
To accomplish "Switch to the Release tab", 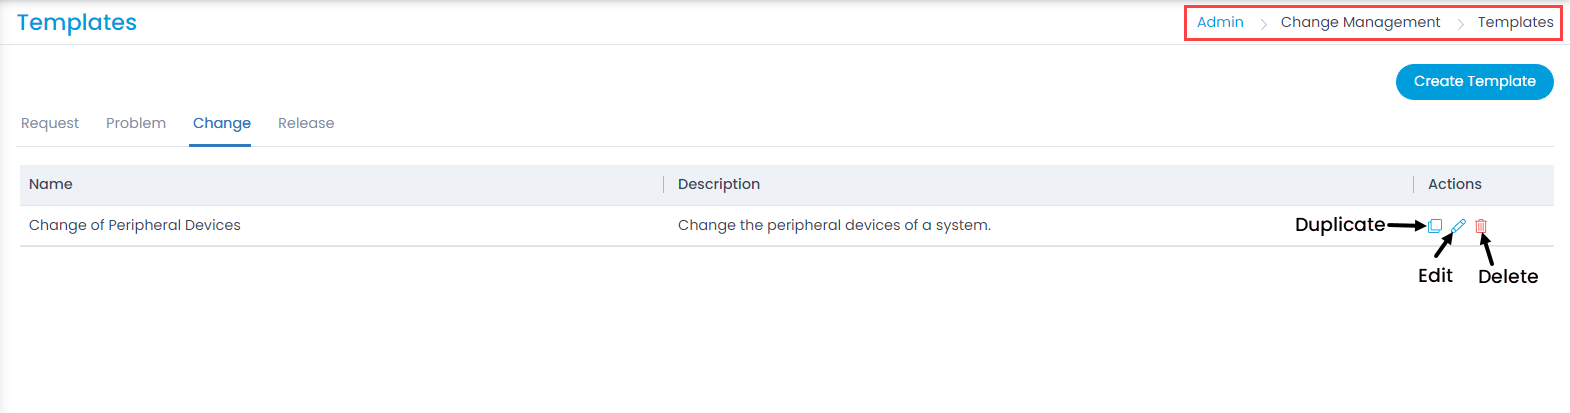I will [x=306, y=123].
